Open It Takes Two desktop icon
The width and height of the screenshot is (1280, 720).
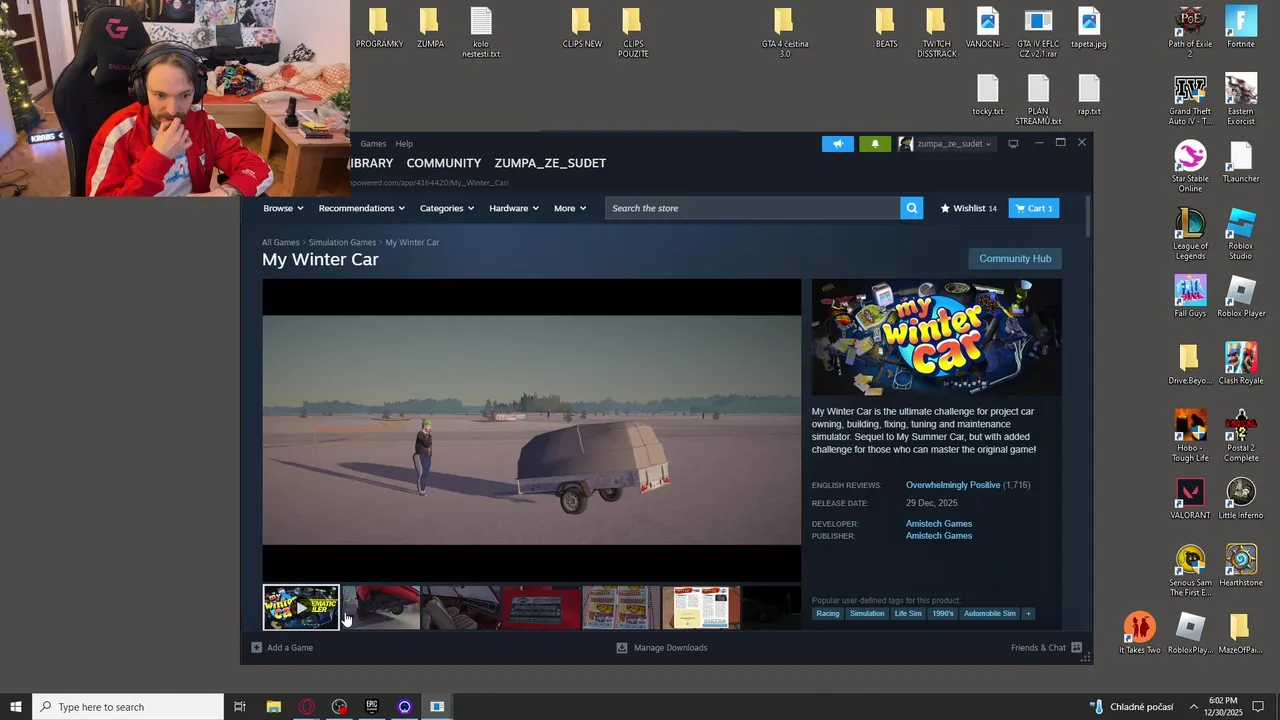[x=1139, y=632]
